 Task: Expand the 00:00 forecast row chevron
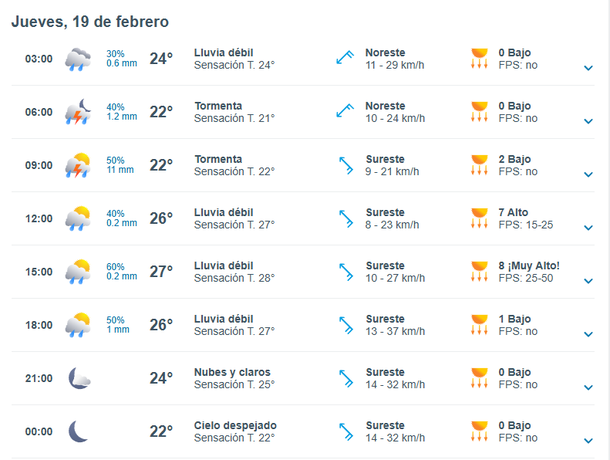(588, 439)
